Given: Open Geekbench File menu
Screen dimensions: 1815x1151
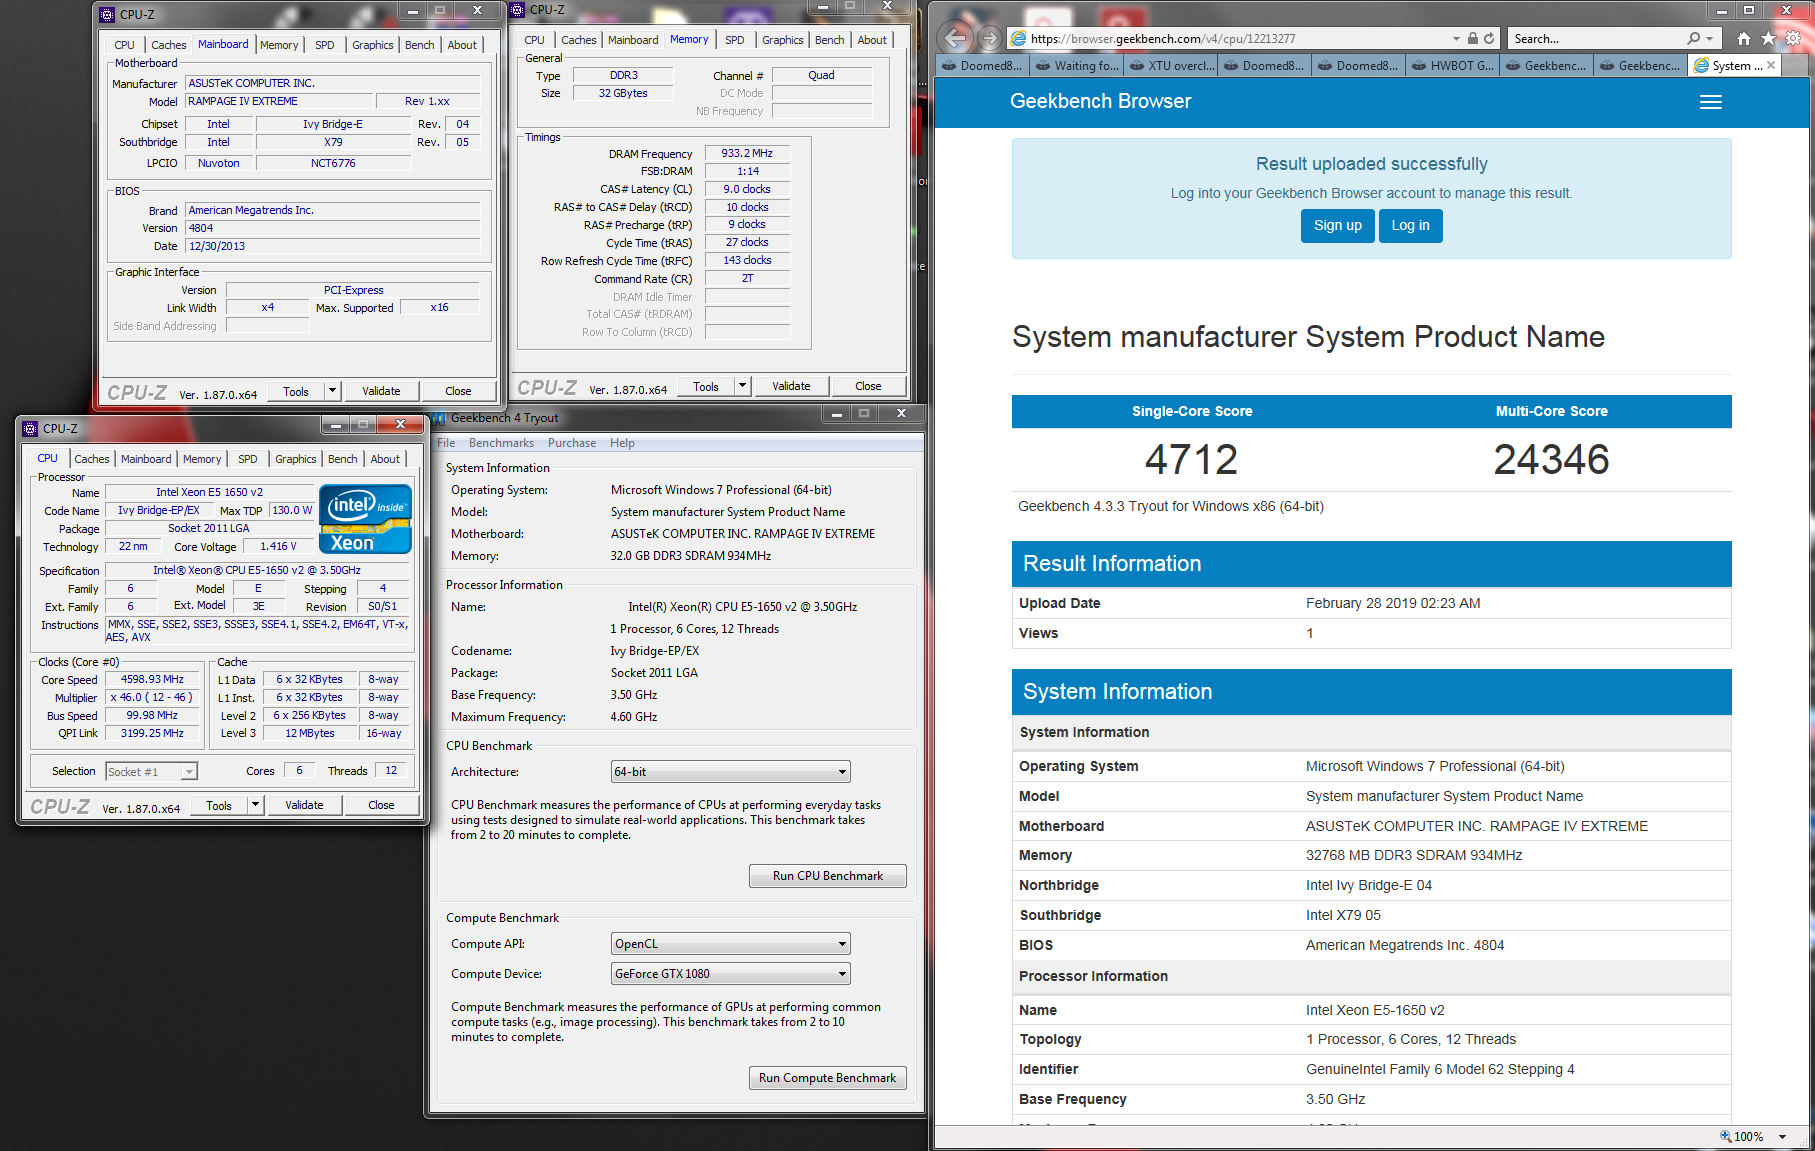Looking at the screenshot, I should (x=446, y=443).
